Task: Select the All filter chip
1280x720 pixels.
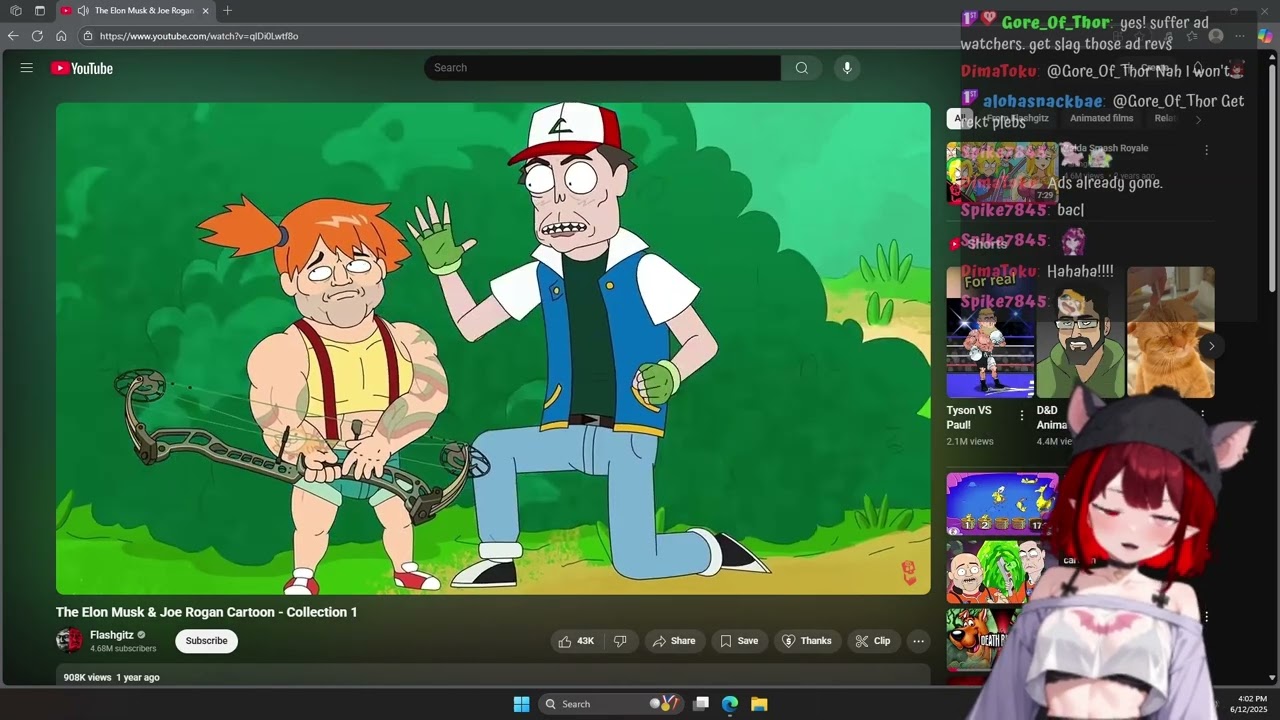Action: coord(958,118)
